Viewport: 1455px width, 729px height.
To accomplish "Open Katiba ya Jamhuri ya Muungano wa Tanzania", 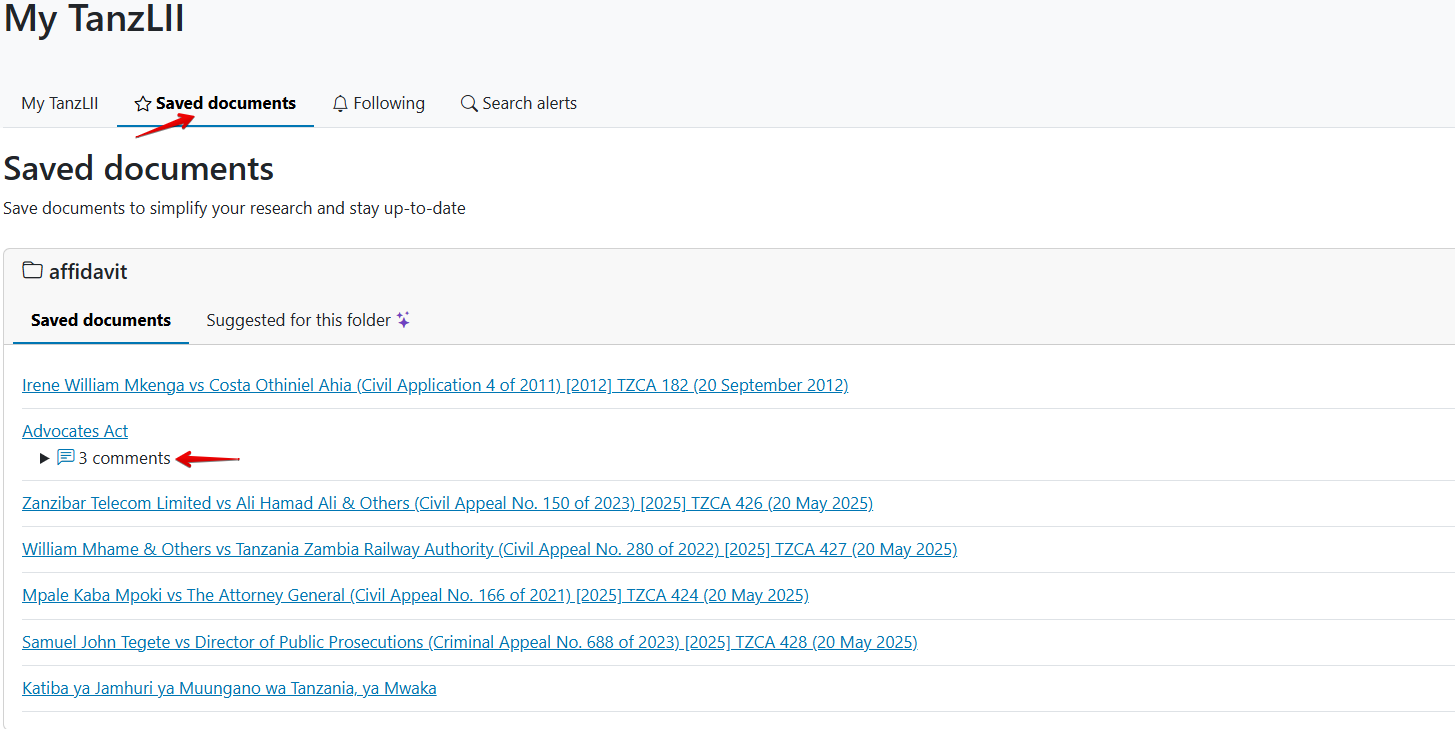I will (x=229, y=688).
